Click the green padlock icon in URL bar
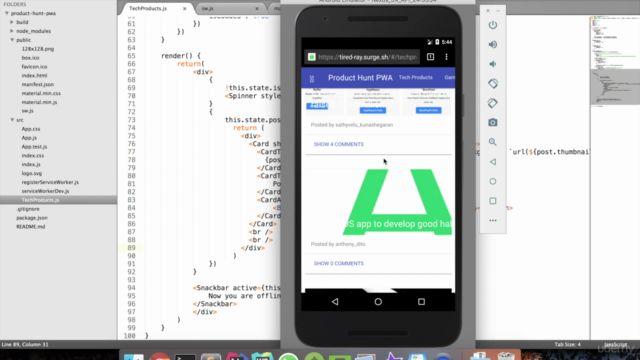 311,57
